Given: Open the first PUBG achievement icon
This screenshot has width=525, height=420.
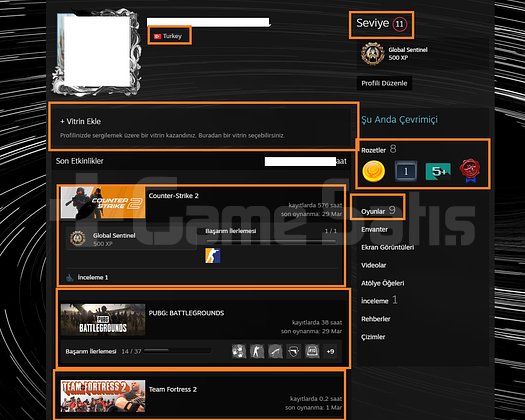Looking at the screenshot, I should (239, 351).
